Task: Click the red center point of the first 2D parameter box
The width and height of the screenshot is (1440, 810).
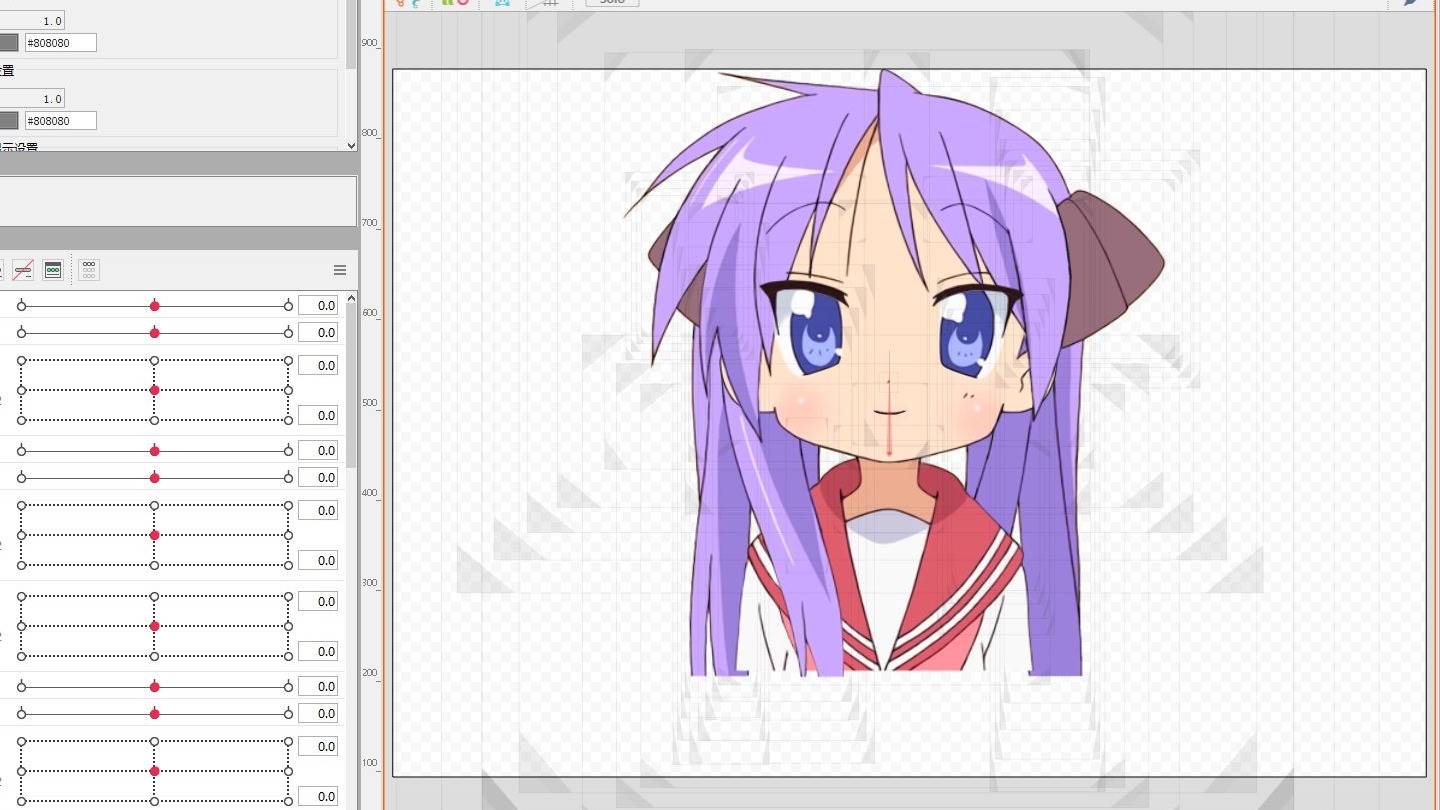Action: (154, 390)
